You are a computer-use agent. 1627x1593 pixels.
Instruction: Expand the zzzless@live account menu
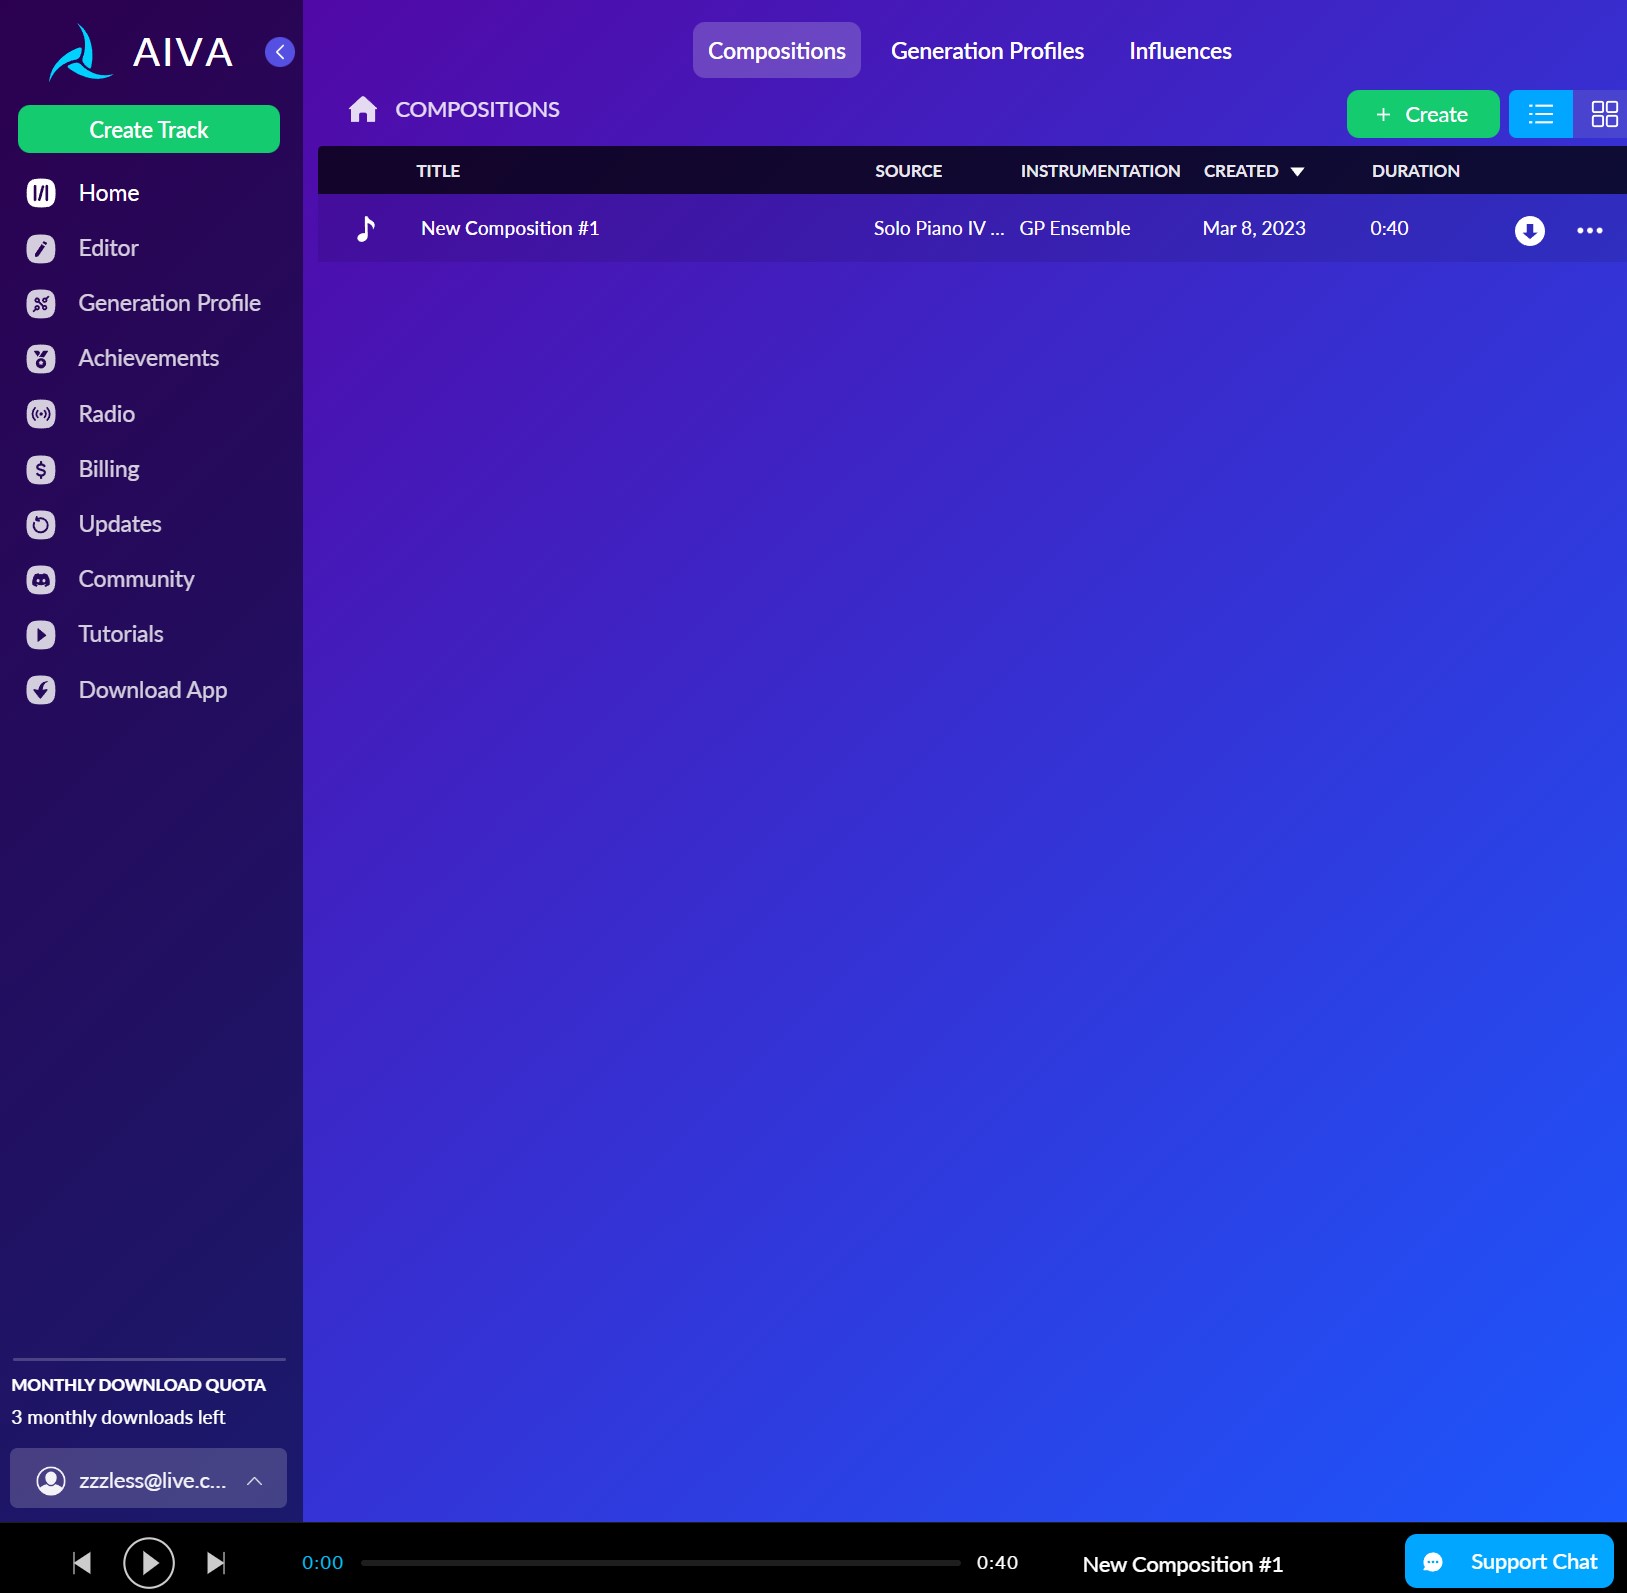148,1479
